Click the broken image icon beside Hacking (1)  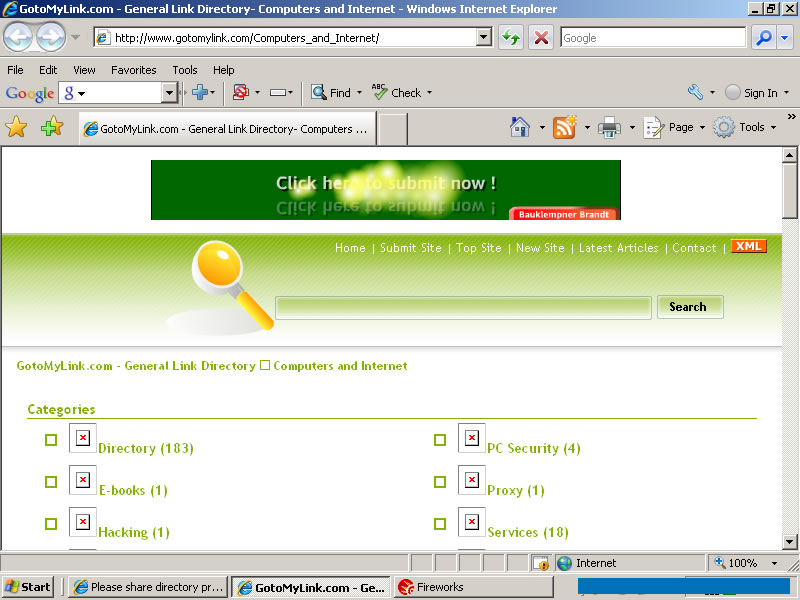pos(83,521)
